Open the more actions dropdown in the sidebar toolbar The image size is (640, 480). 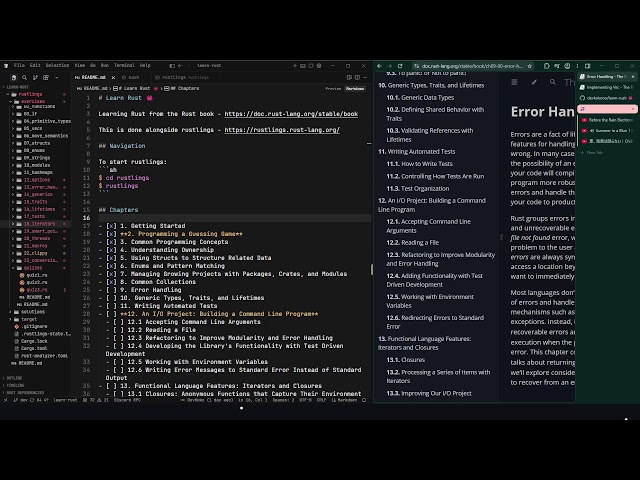56,78
